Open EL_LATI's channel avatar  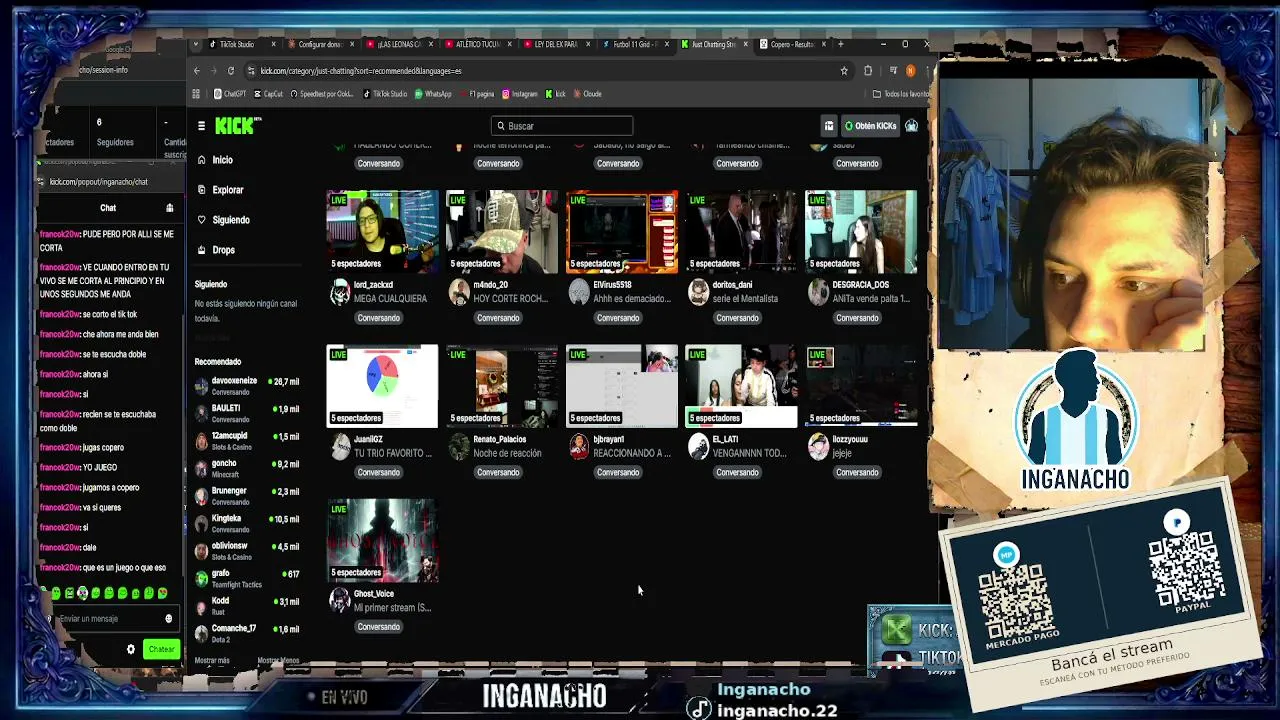(698, 446)
